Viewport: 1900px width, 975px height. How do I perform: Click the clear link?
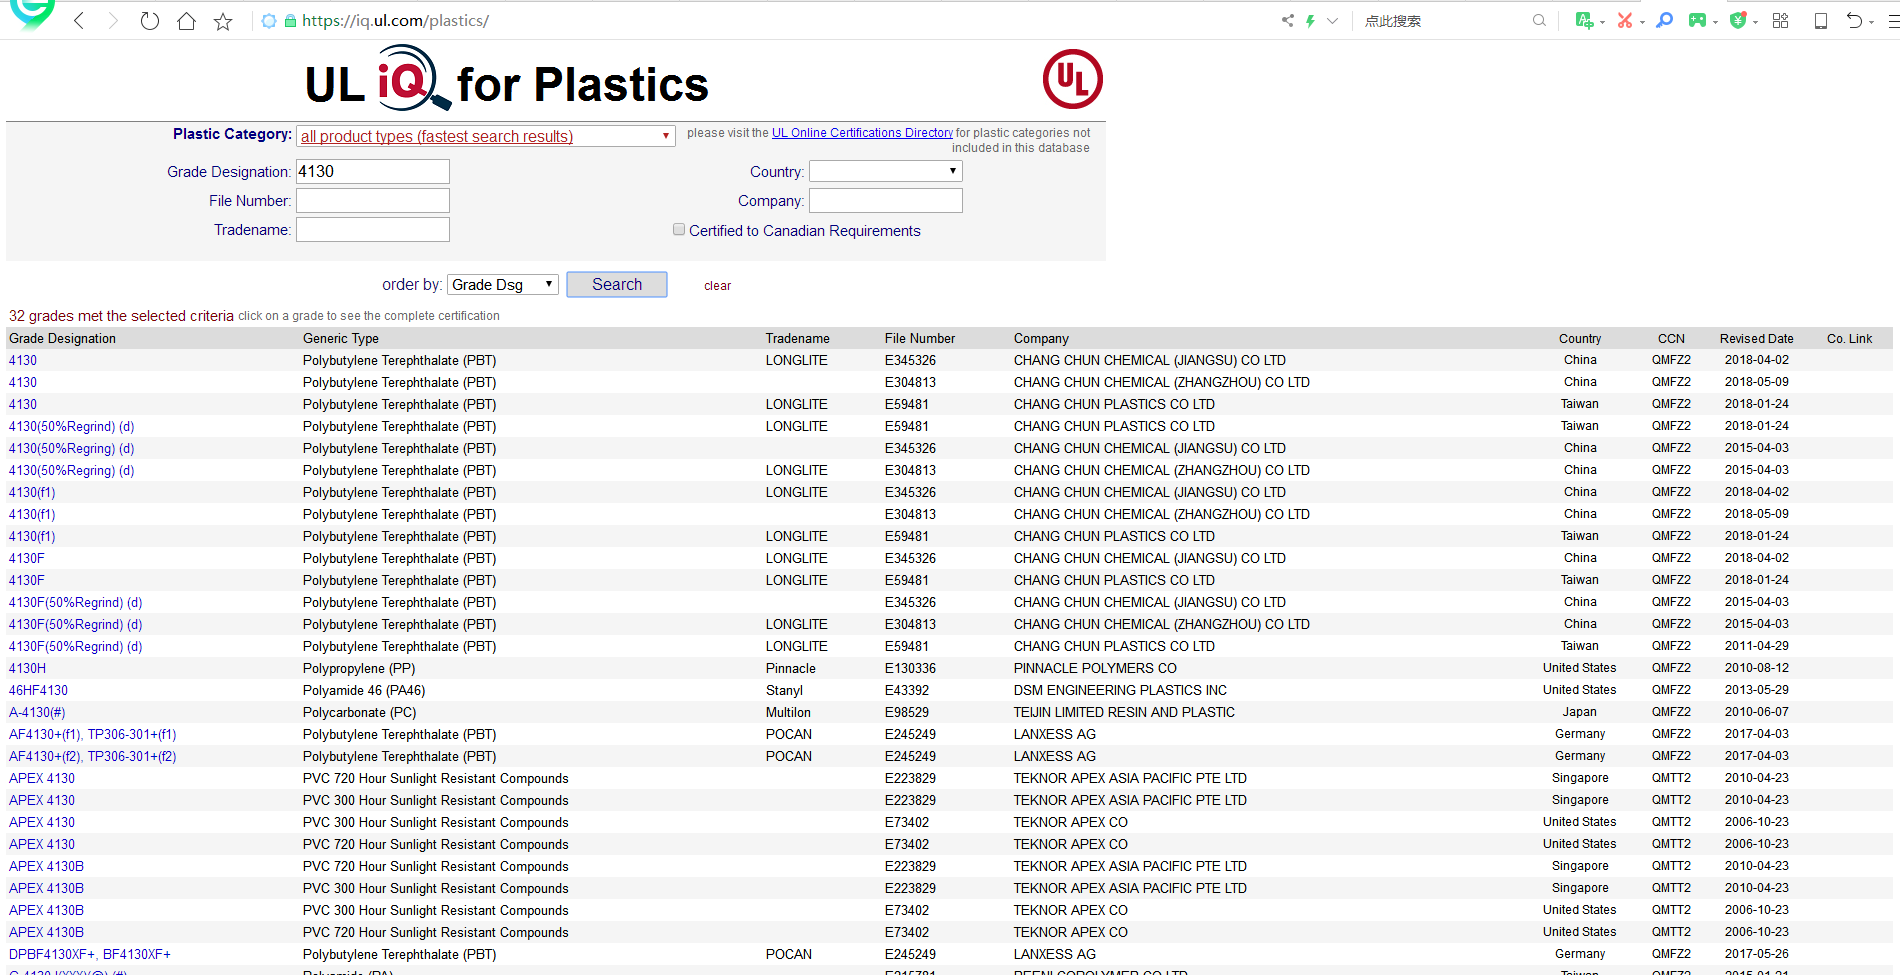tap(717, 286)
